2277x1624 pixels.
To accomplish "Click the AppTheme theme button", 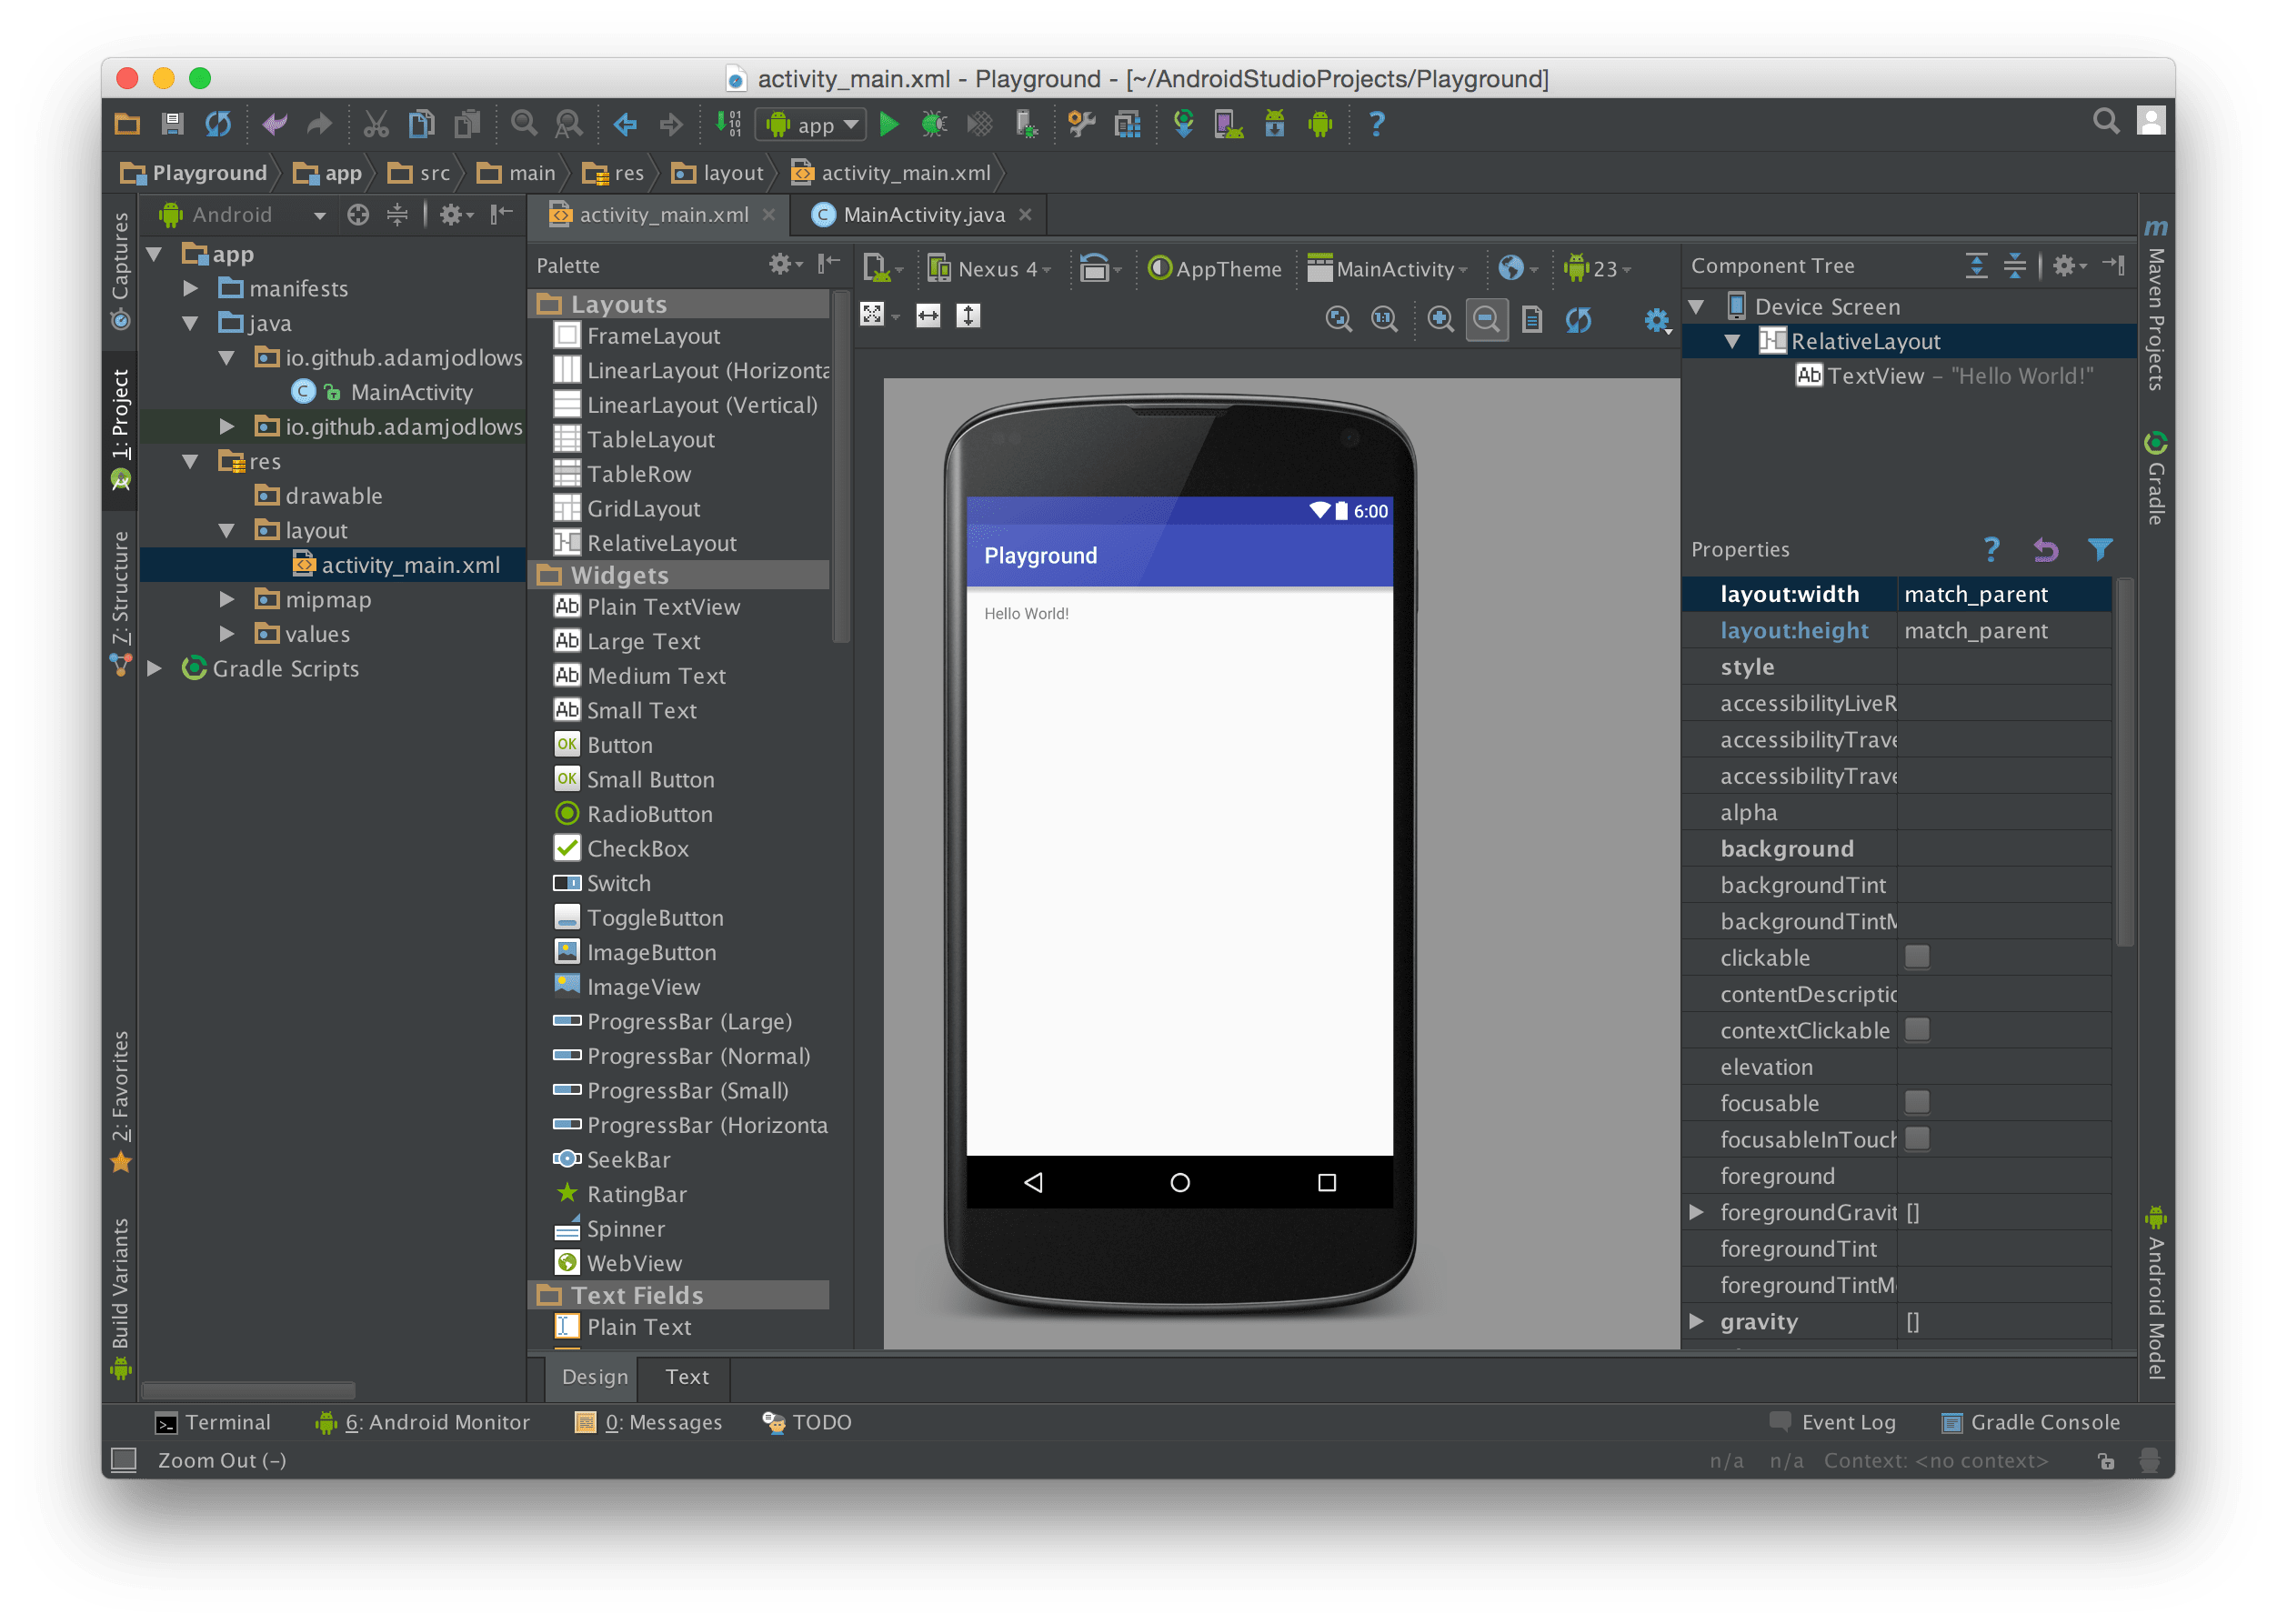I will (1214, 268).
